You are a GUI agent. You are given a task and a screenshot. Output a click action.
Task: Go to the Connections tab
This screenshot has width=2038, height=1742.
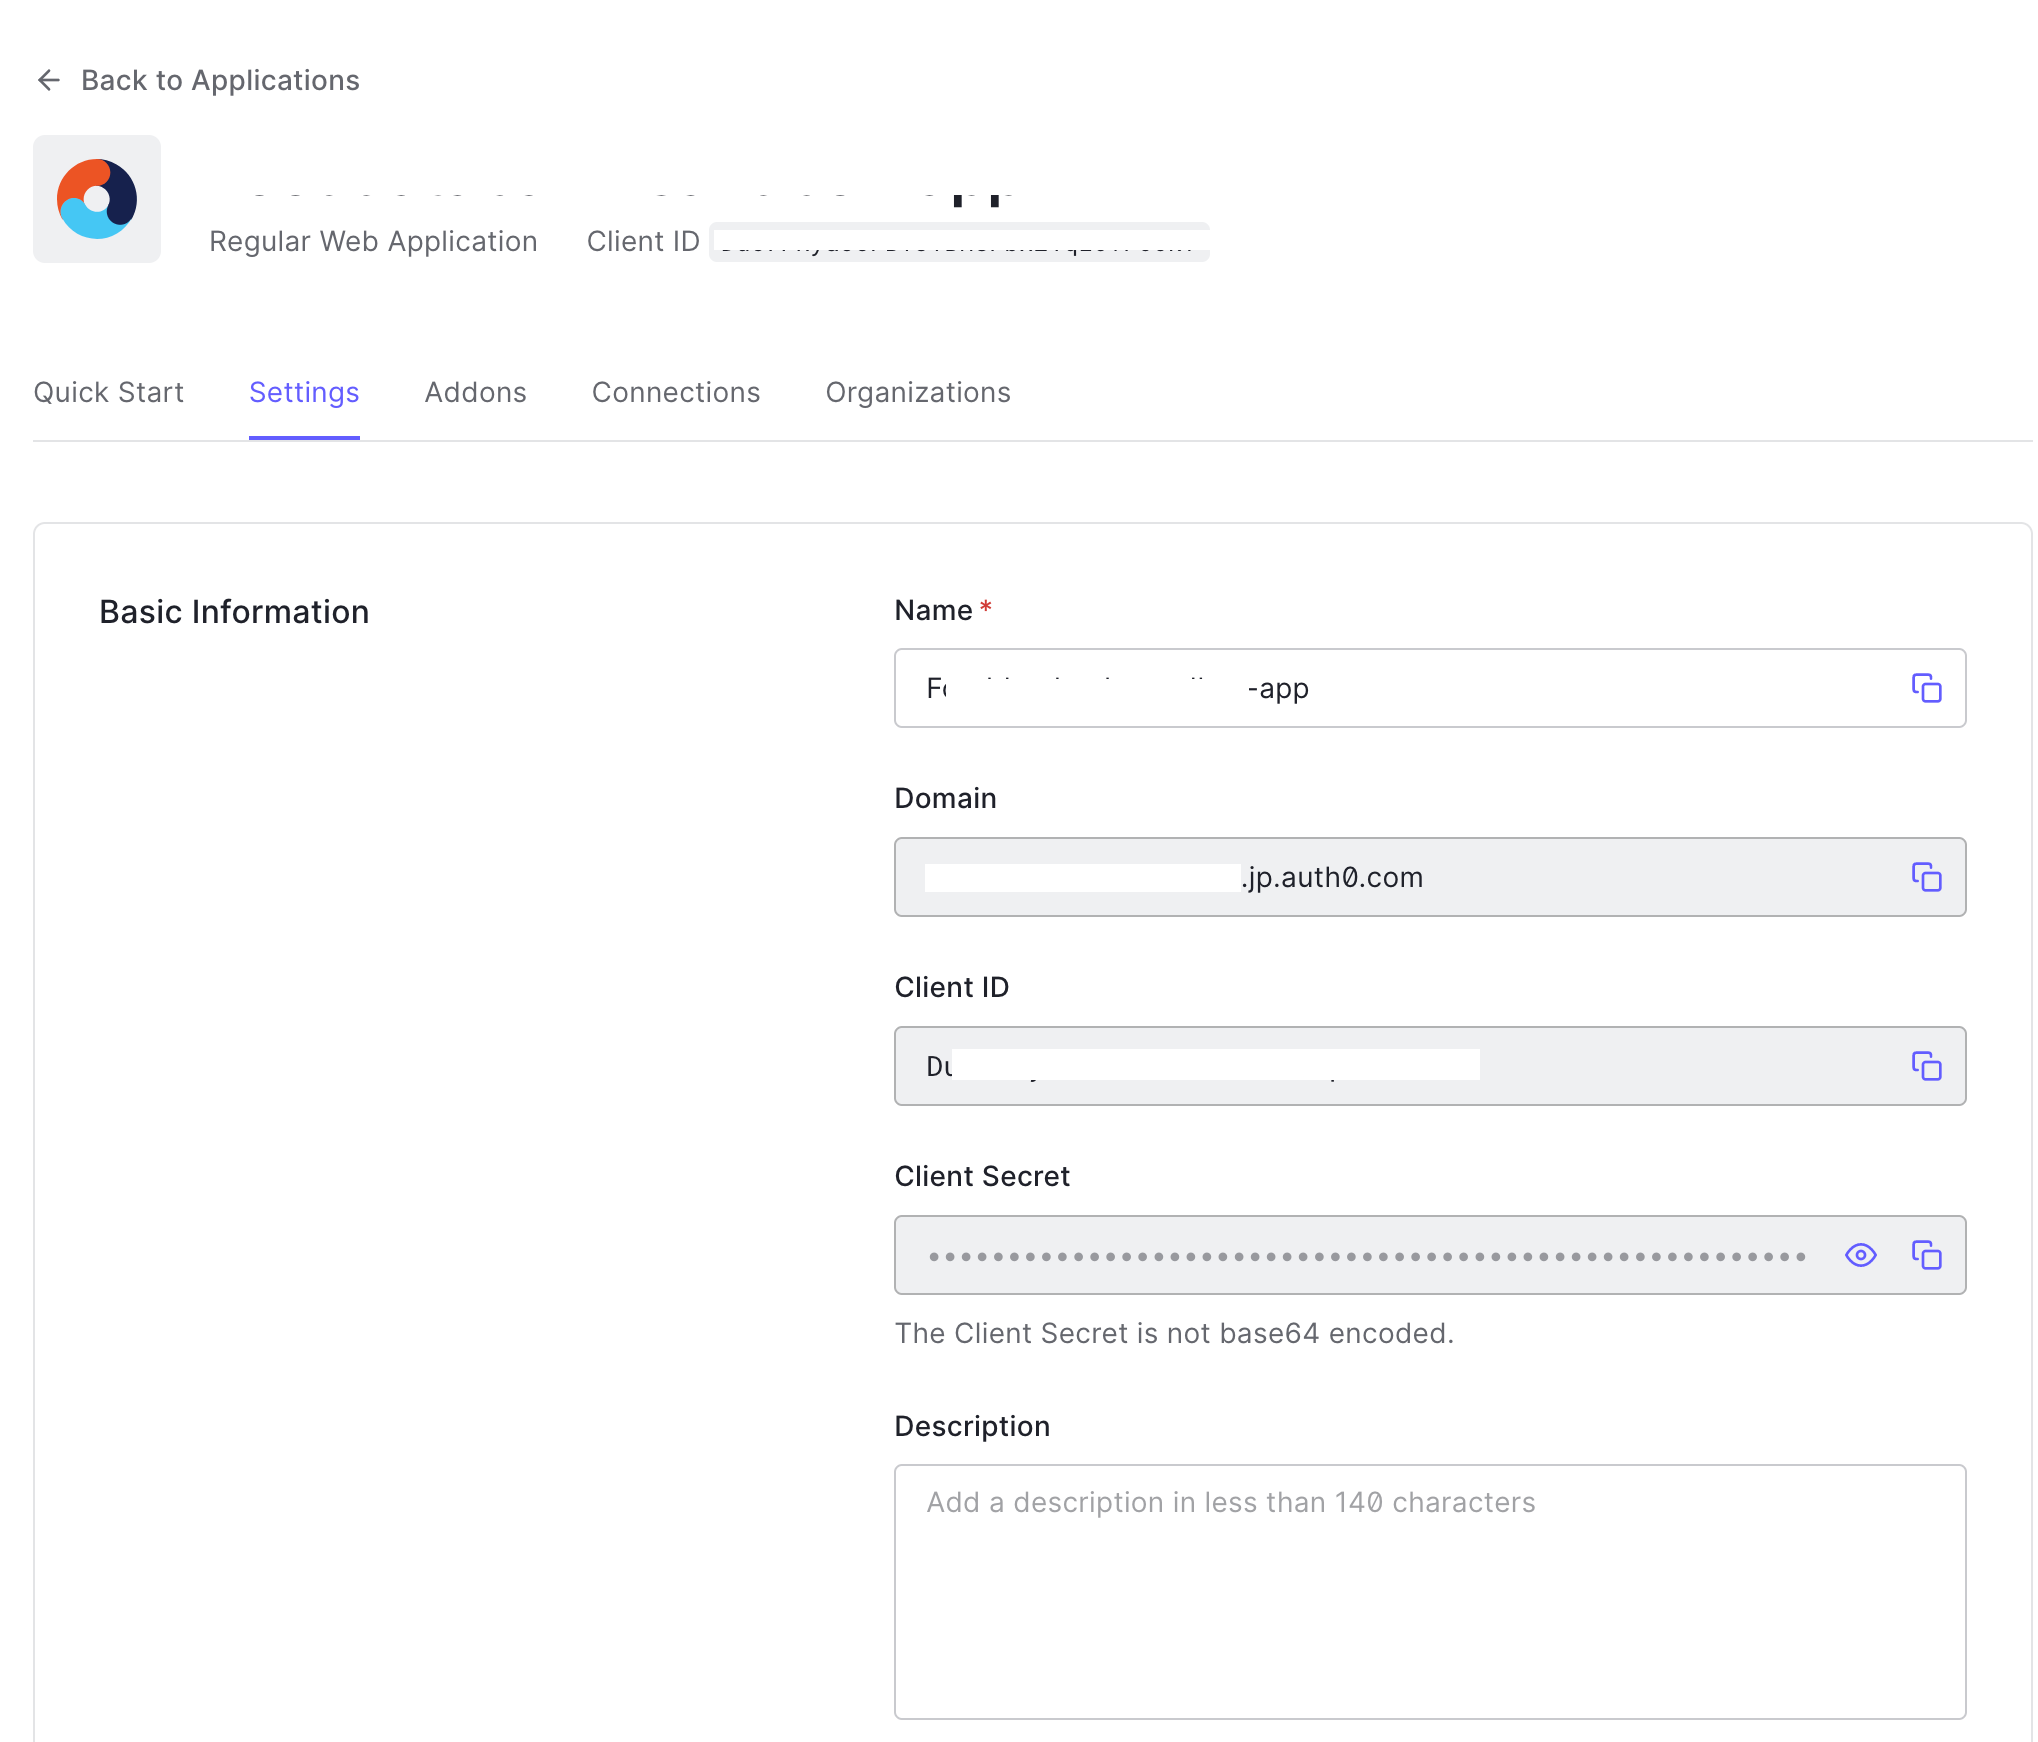[x=676, y=392]
